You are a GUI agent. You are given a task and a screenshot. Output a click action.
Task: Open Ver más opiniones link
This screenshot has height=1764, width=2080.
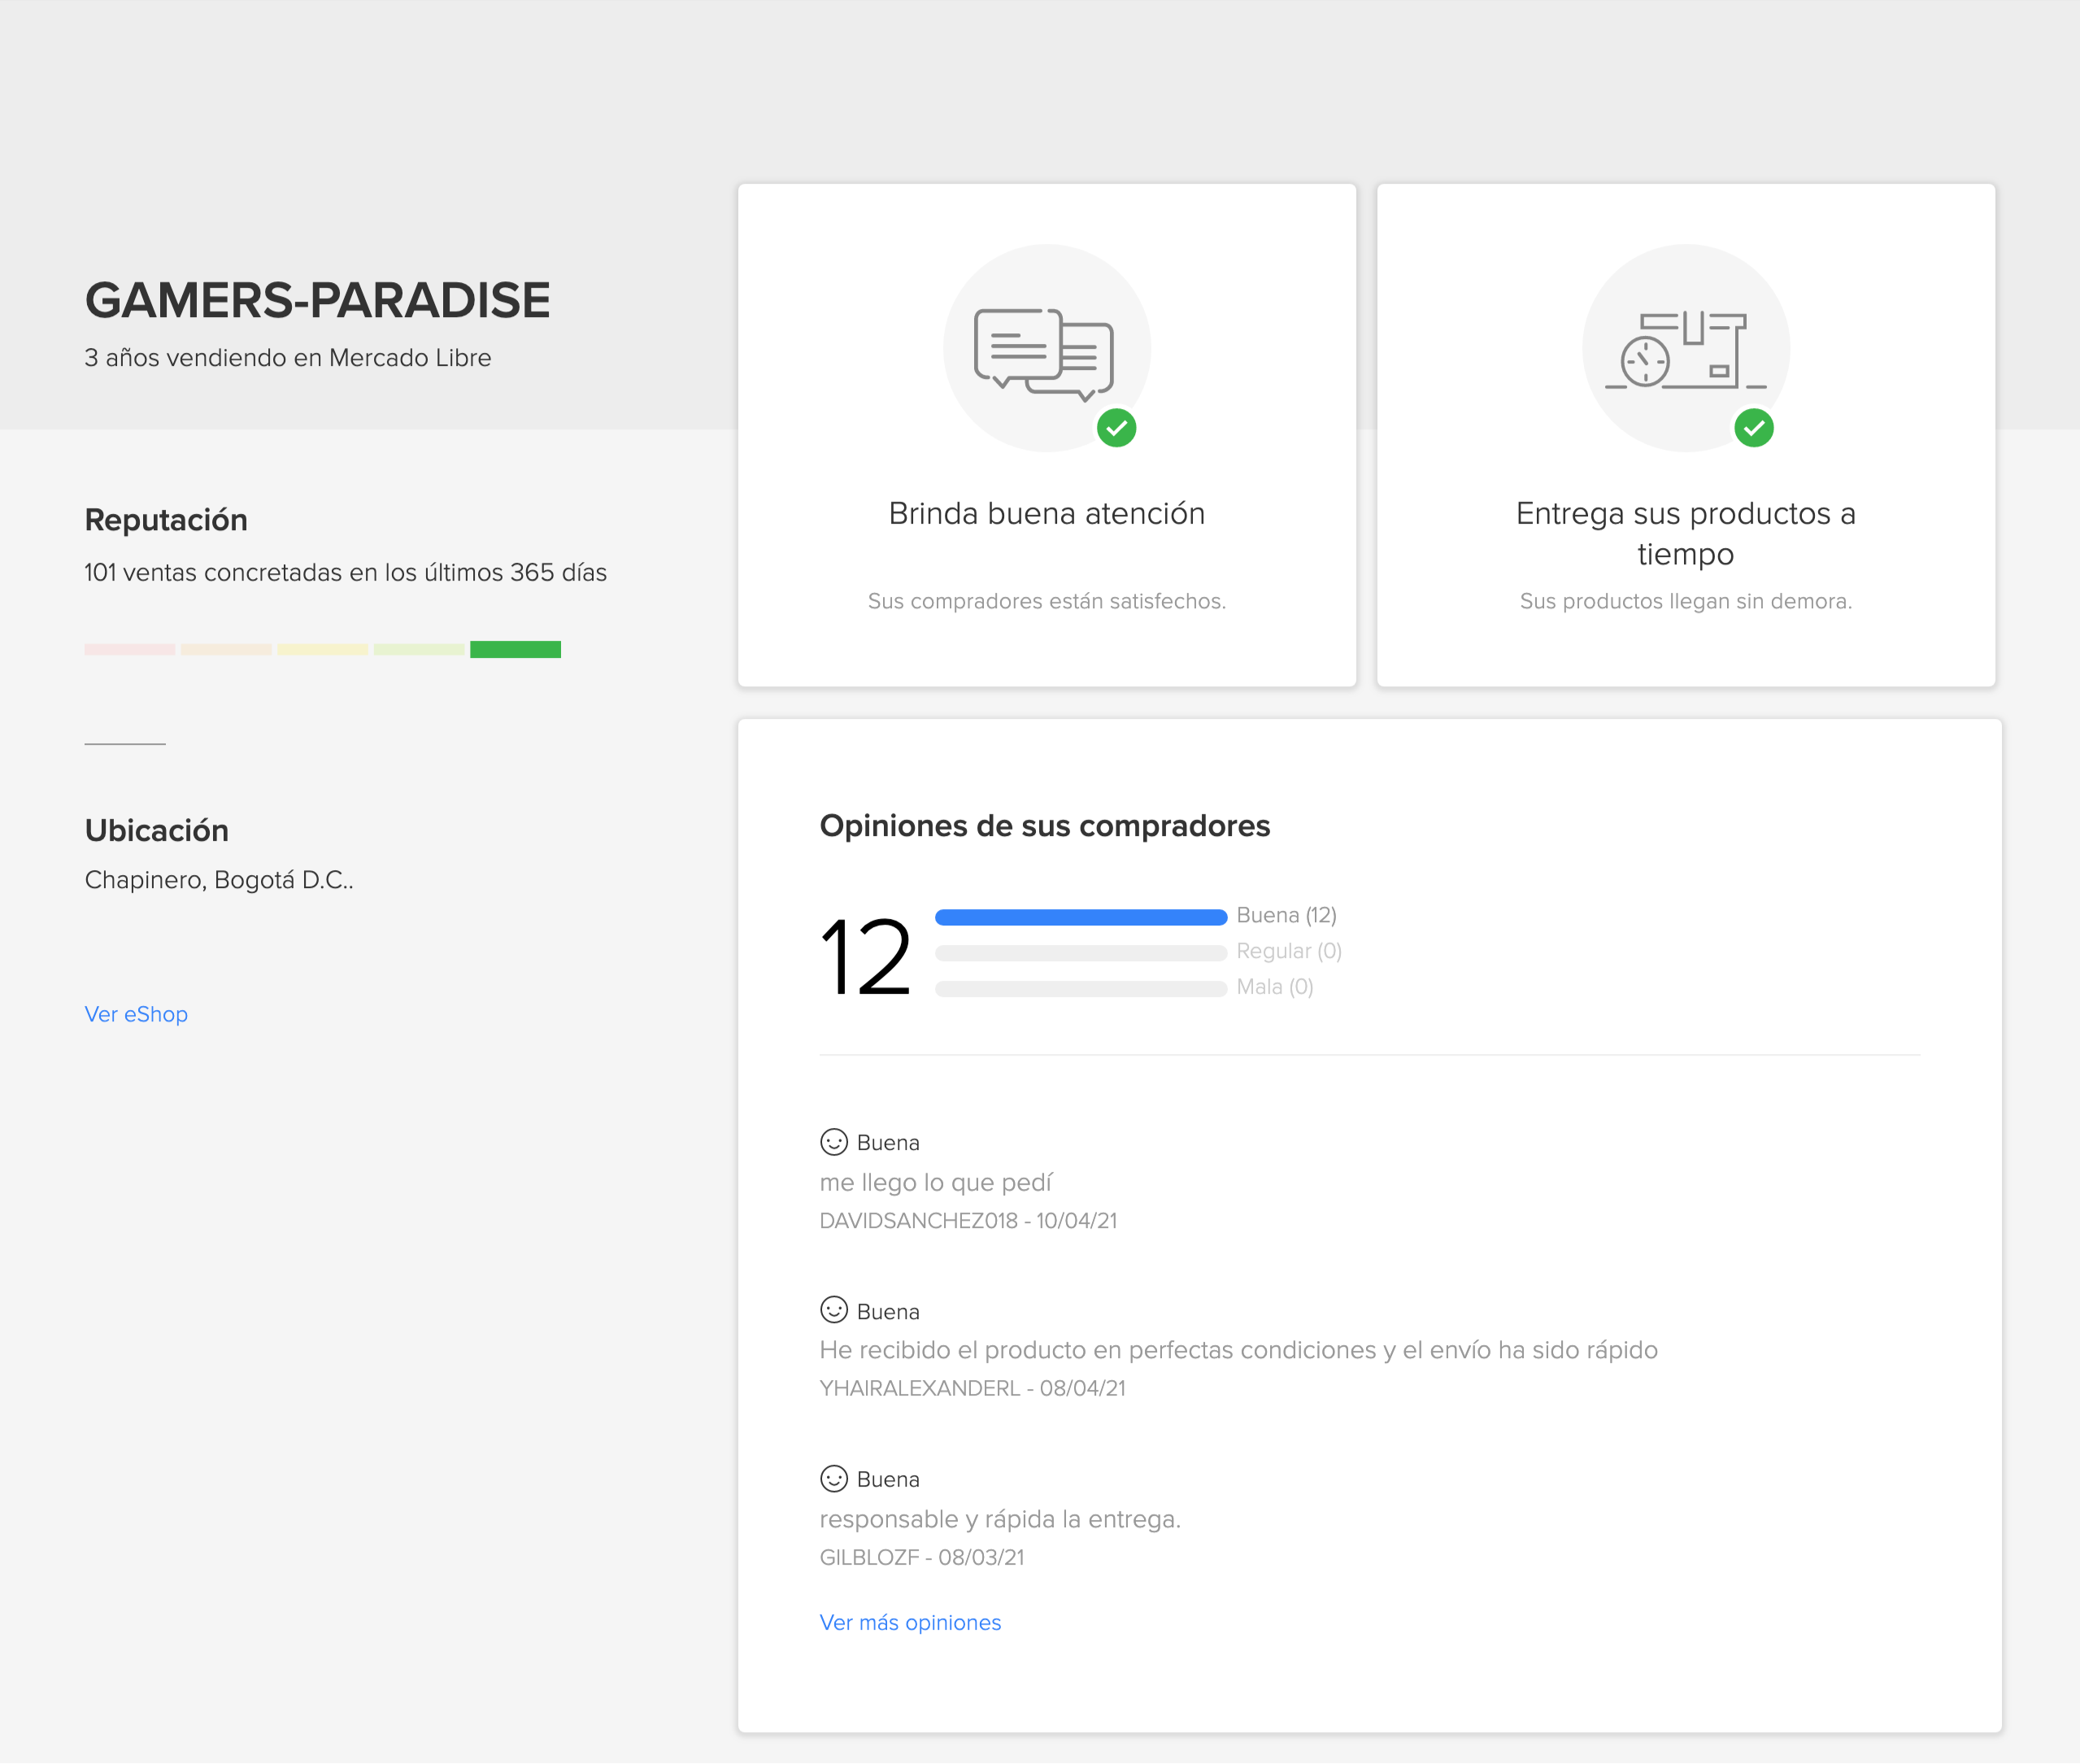coord(909,1622)
